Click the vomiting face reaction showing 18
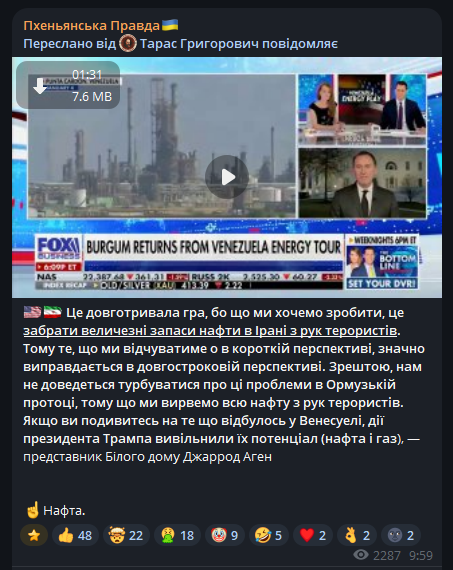Screen dimensions: 453x570 point(177,535)
